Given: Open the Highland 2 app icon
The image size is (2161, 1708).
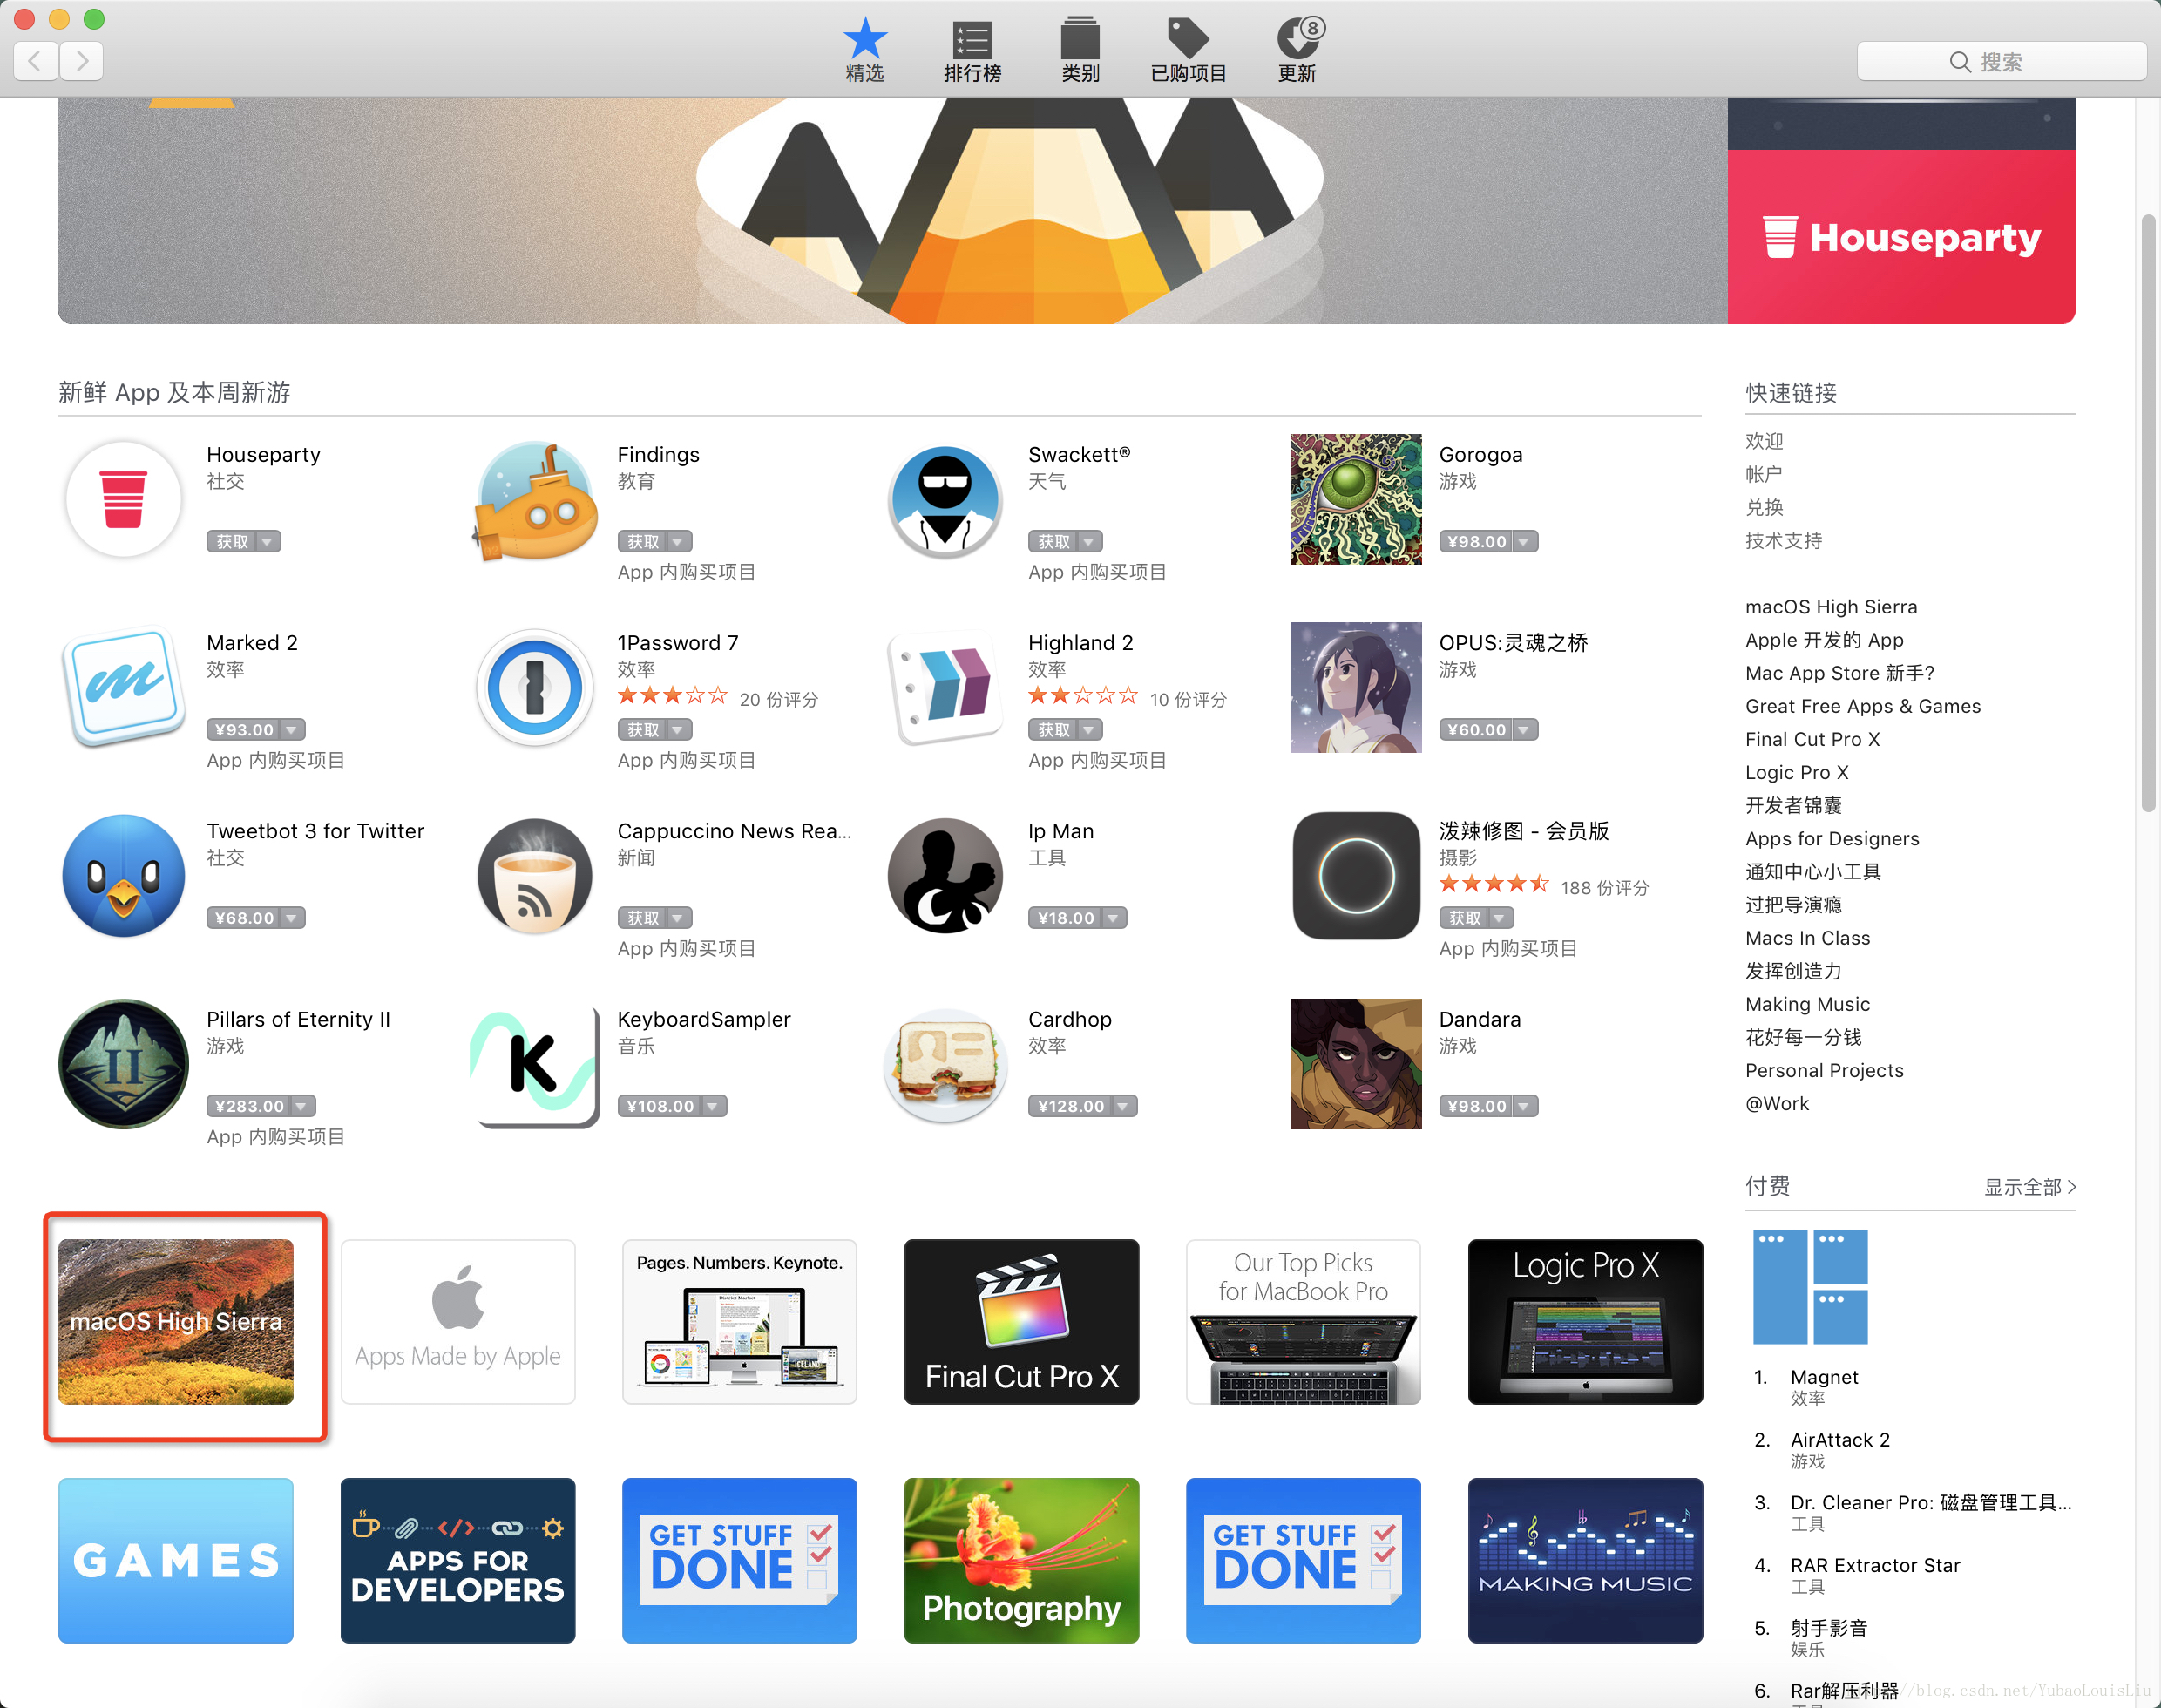Looking at the screenshot, I should coord(945,687).
